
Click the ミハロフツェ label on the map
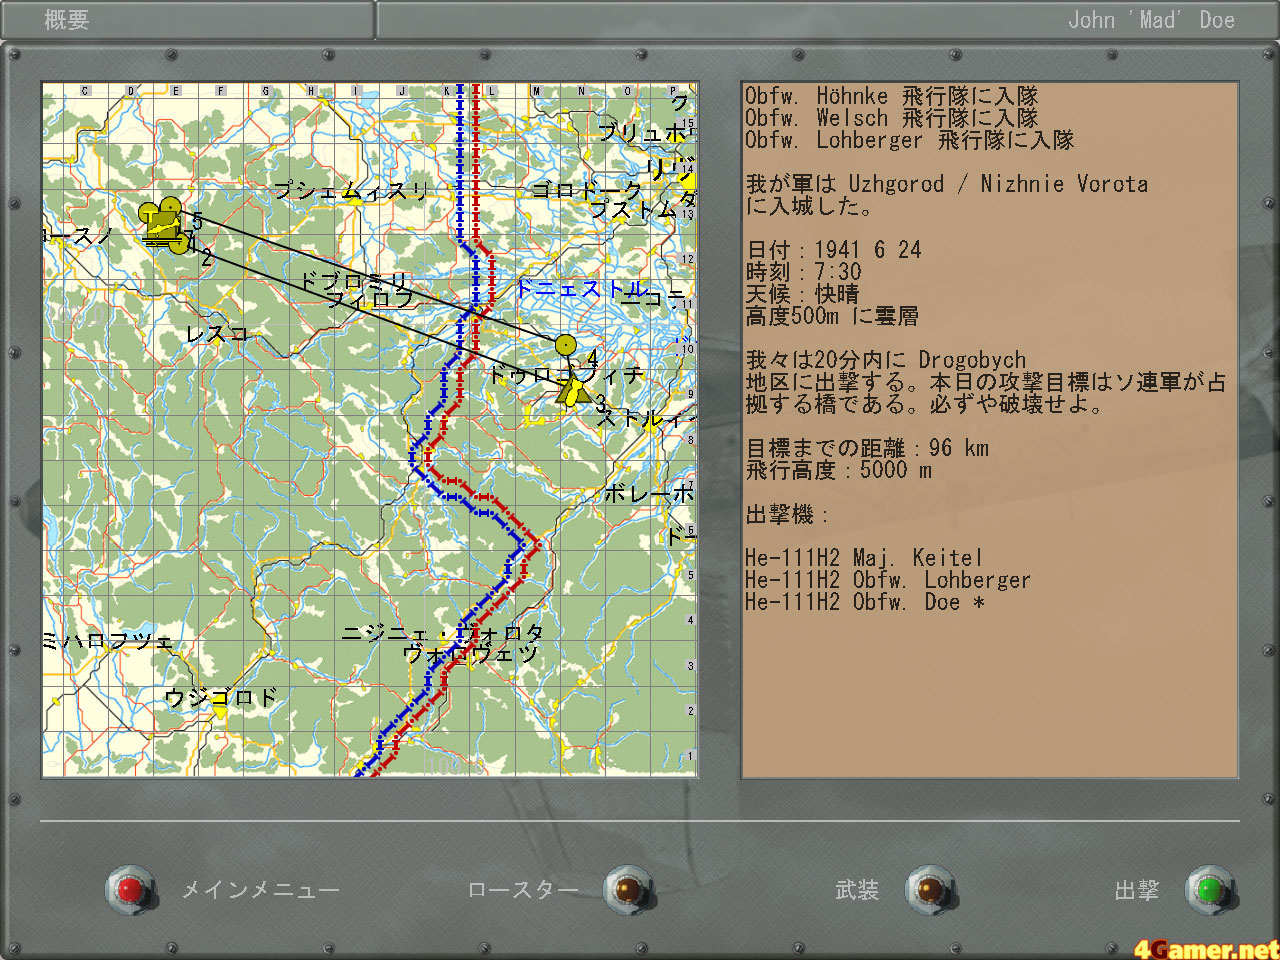pyautogui.click(x=107, y=640)
